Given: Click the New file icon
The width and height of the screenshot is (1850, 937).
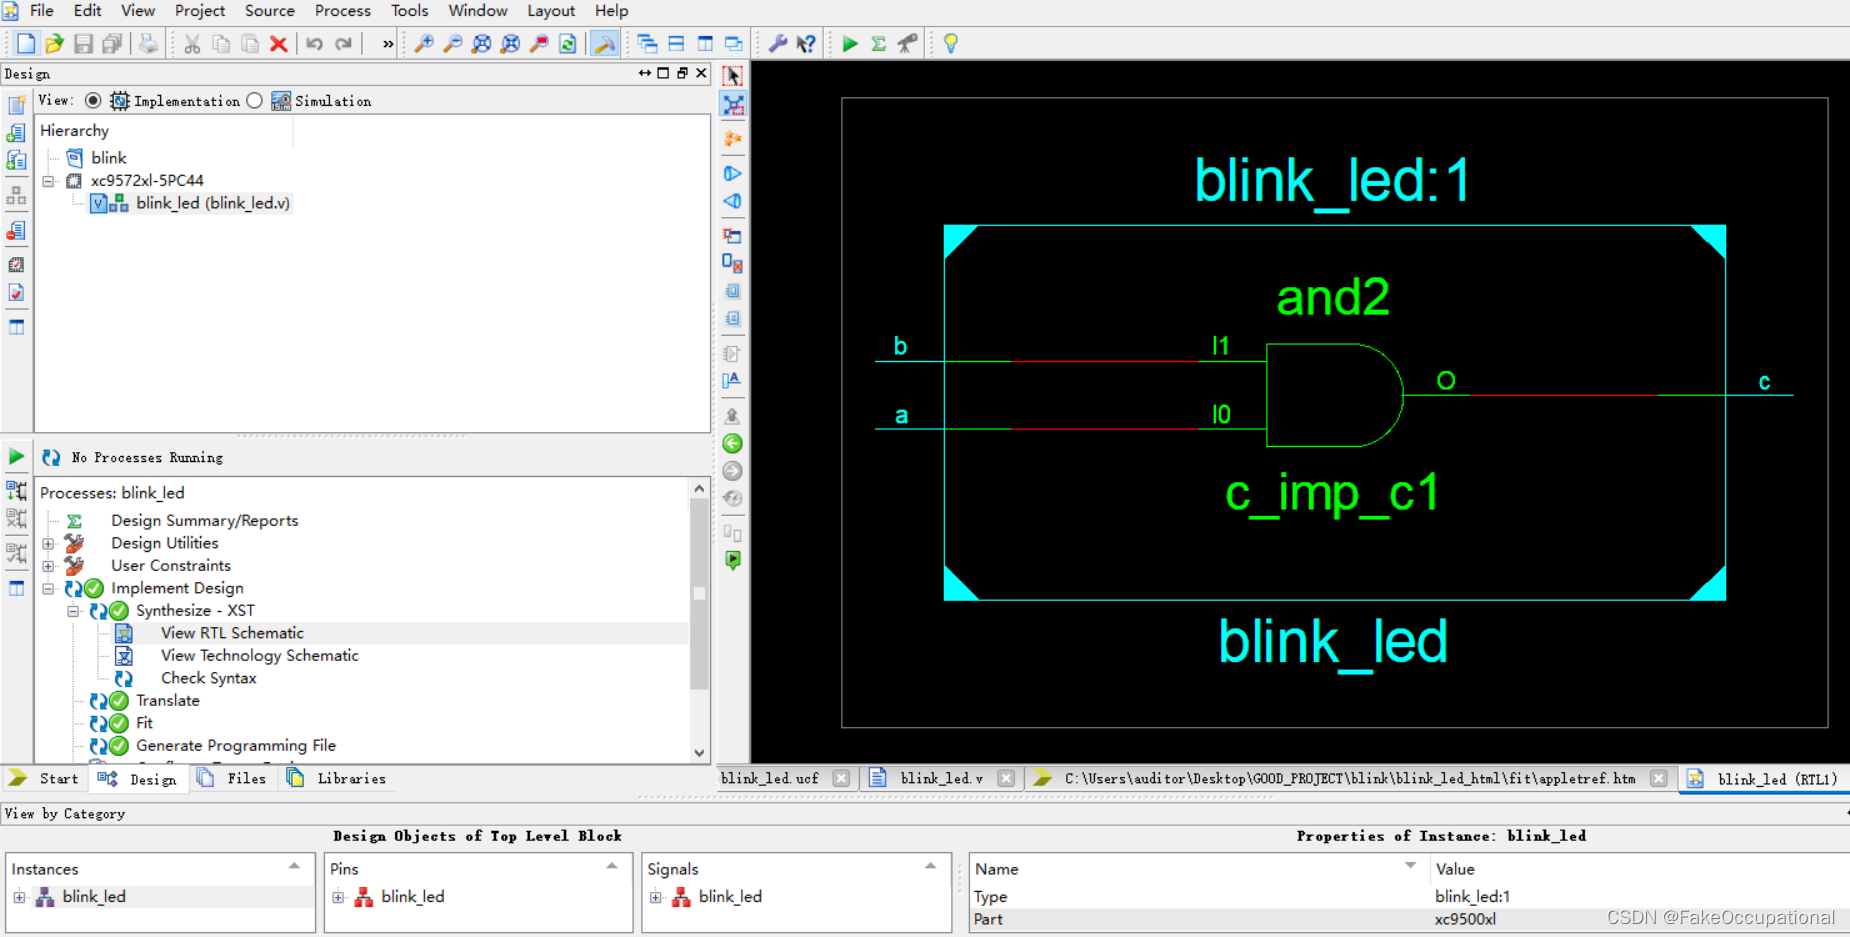Looking at the screenshot, I should [26, 43].
